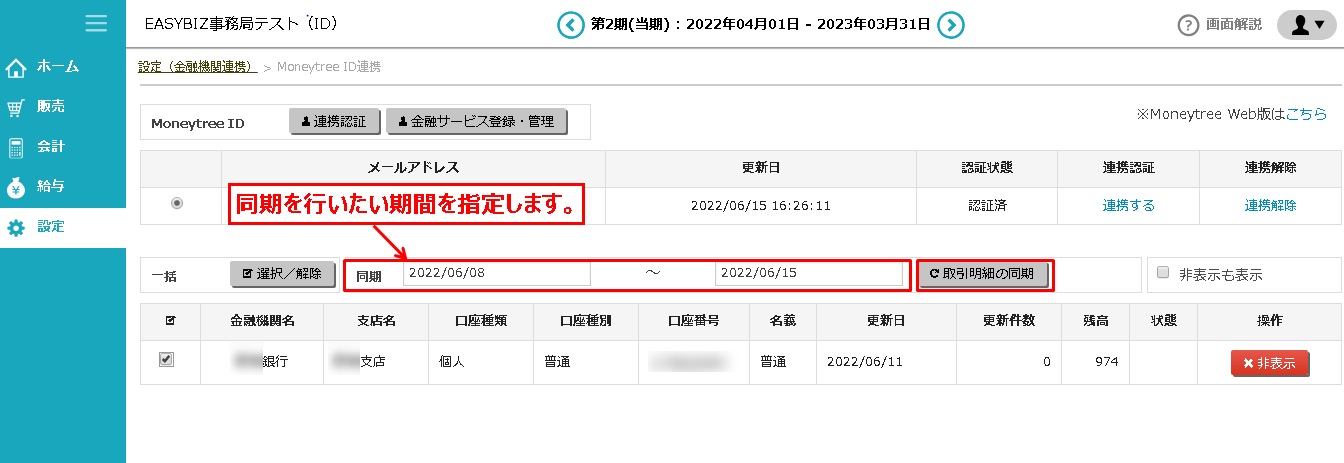The image size is (1344, 463).
Task: Select the email address radio button
Action: pyautogui.click(x=177, y=203)
